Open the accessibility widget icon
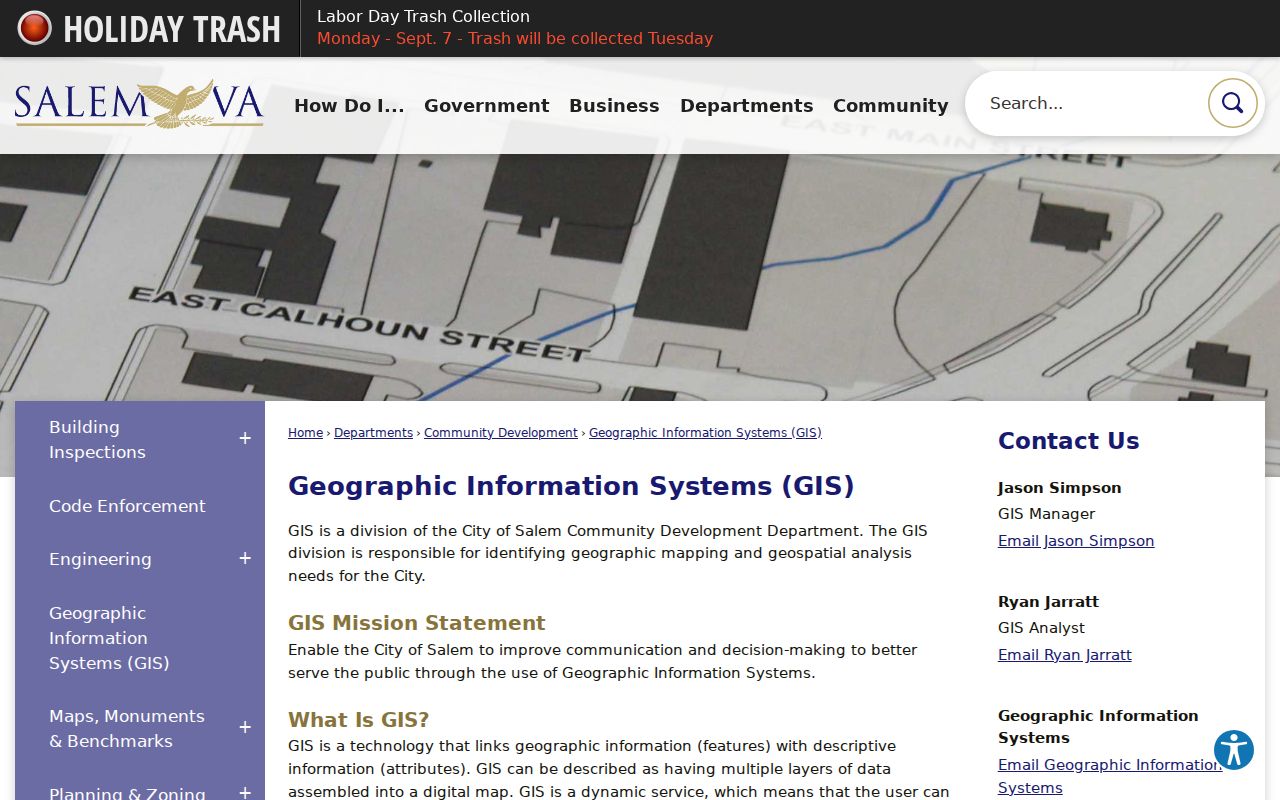 [1234, 750]
